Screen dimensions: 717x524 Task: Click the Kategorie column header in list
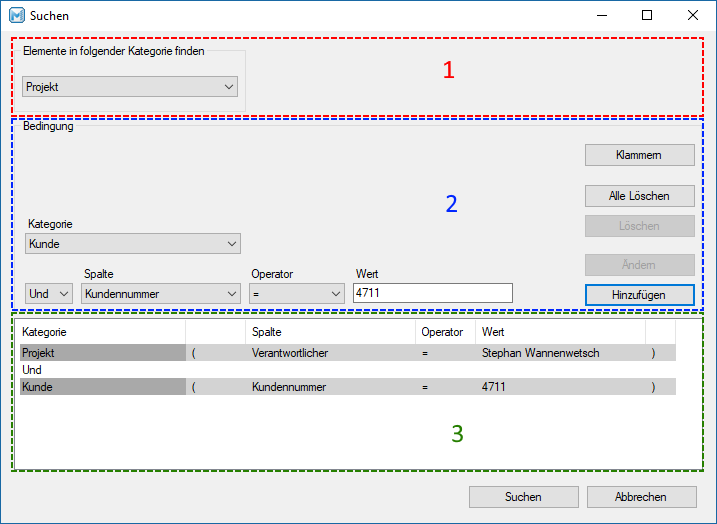click(x=100, y=332)
